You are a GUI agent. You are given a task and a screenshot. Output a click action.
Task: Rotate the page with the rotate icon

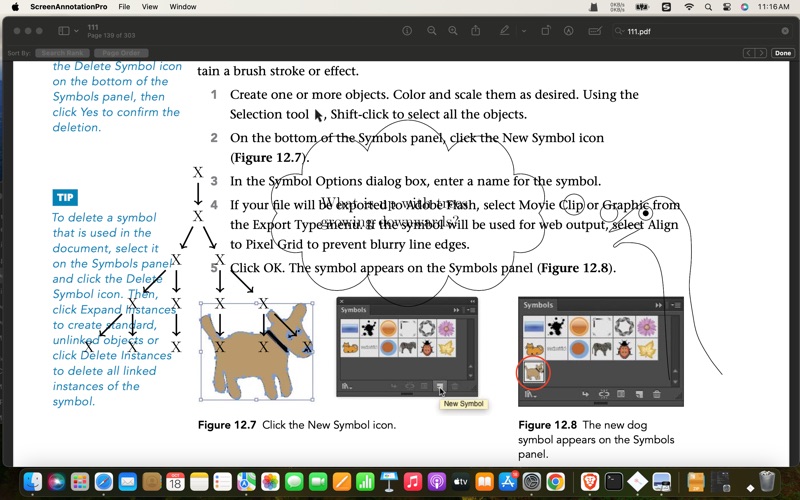click(545, 31)
